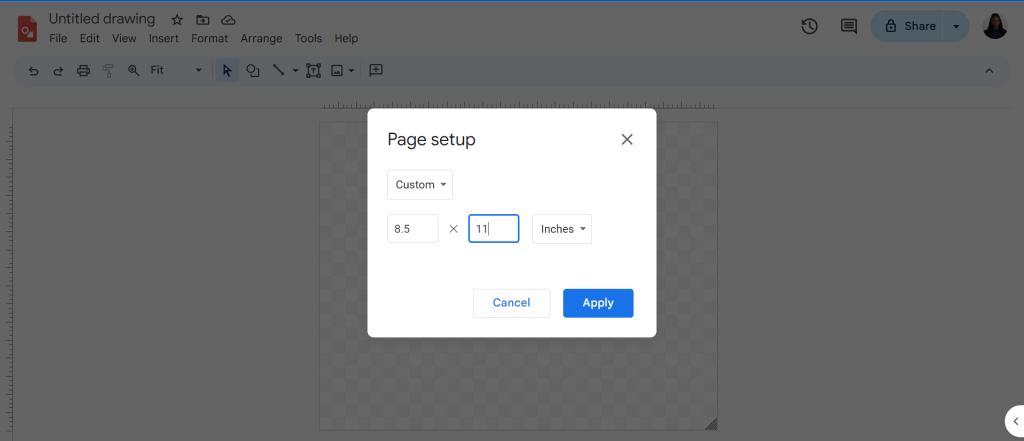
Task: Open the Inches unit dropdown
Action: pos(562,229)
